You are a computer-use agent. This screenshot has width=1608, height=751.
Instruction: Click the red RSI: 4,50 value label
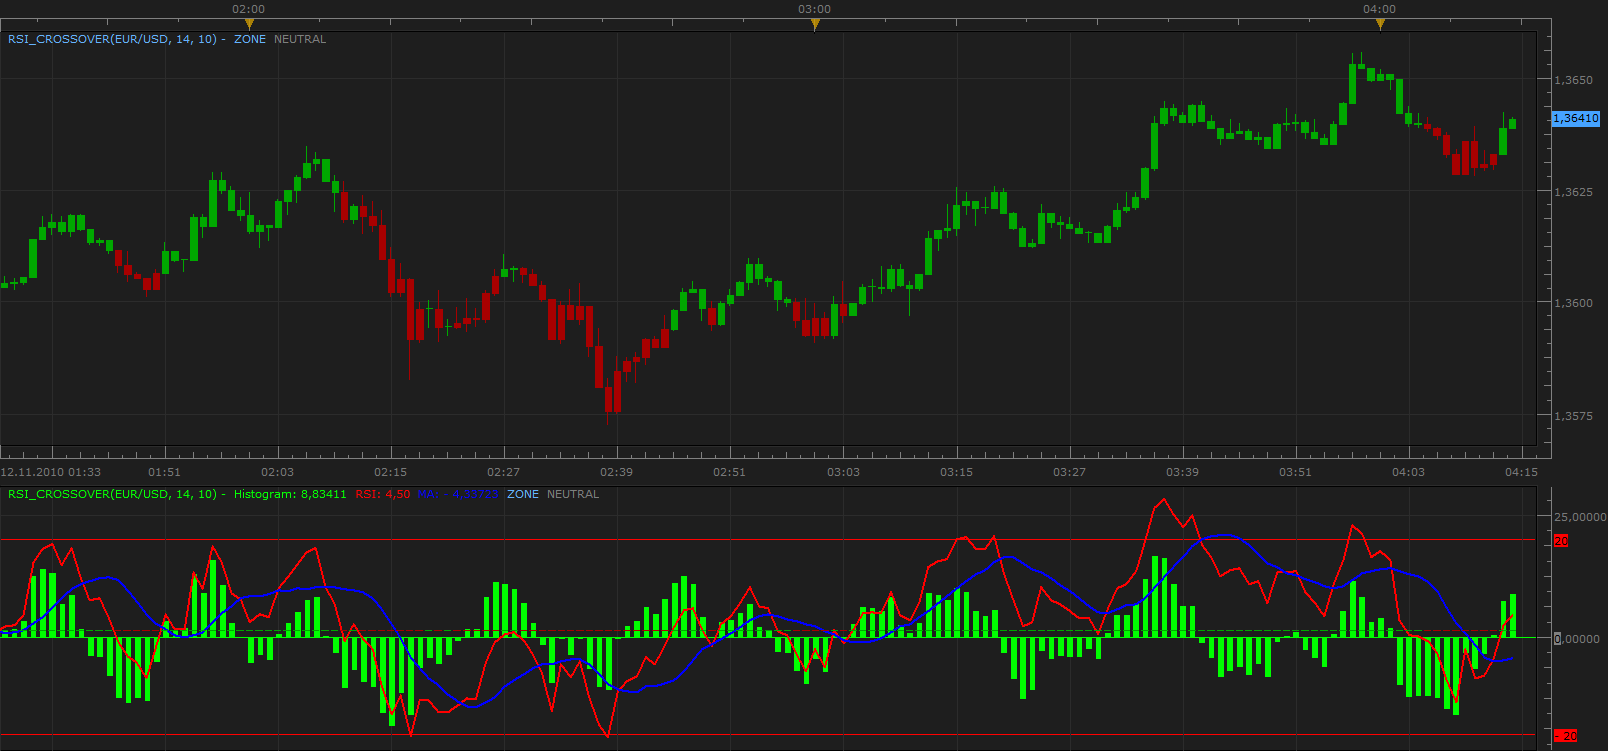click(x=382, y=494)
